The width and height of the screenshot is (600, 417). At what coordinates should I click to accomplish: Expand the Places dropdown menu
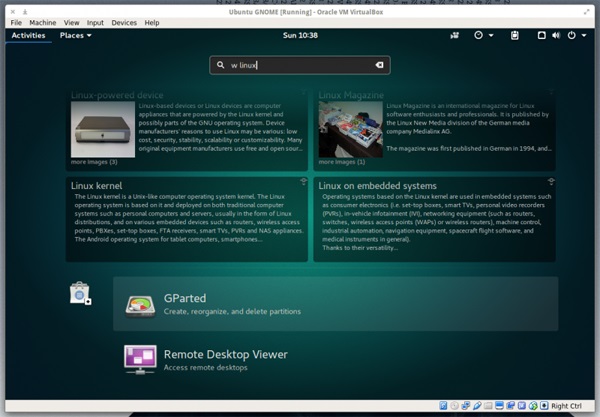pyautogui.click(x=75, y=35)
